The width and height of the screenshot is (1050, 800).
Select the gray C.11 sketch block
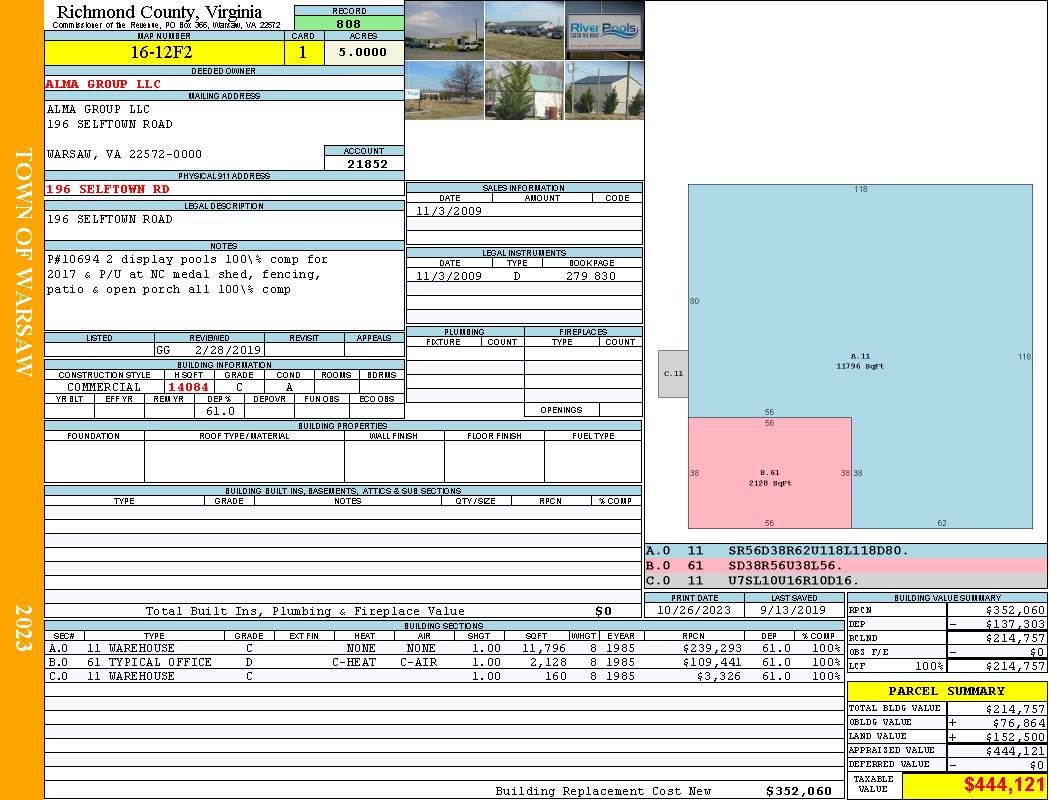[x=673, y=374]
